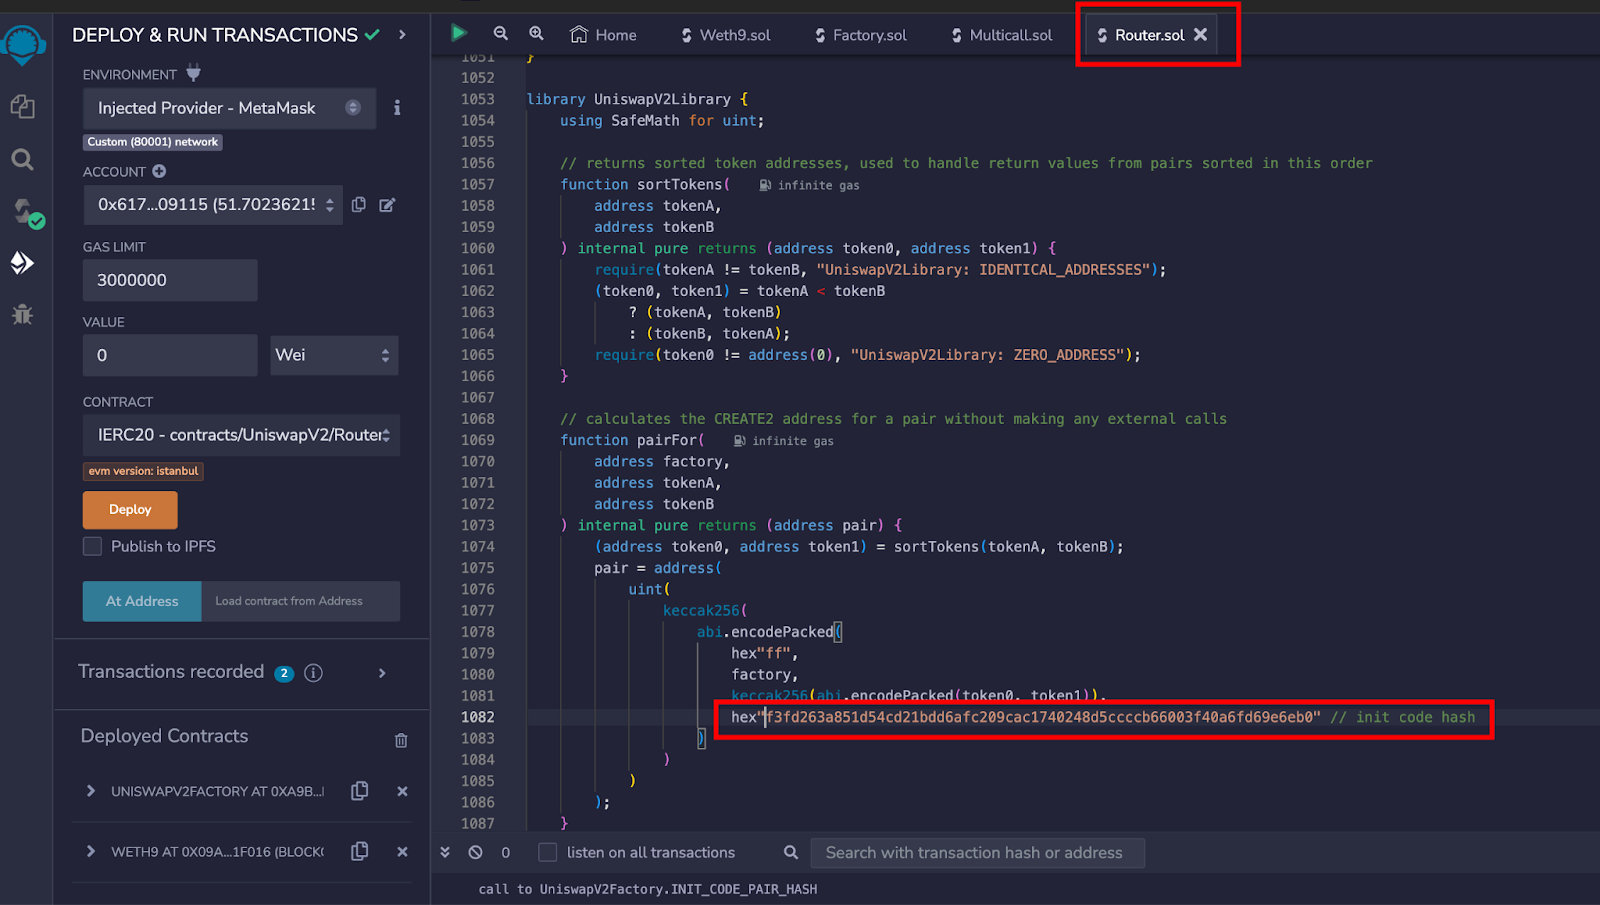Click the Gas Limit input field
Screen dimensions: 1600x905
[170, 280]
